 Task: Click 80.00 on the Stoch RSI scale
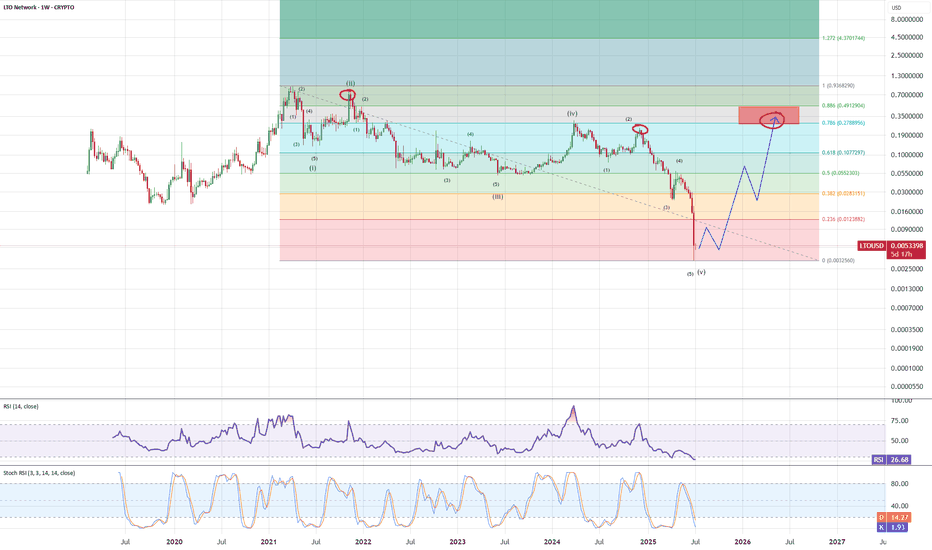coord(900,484)
